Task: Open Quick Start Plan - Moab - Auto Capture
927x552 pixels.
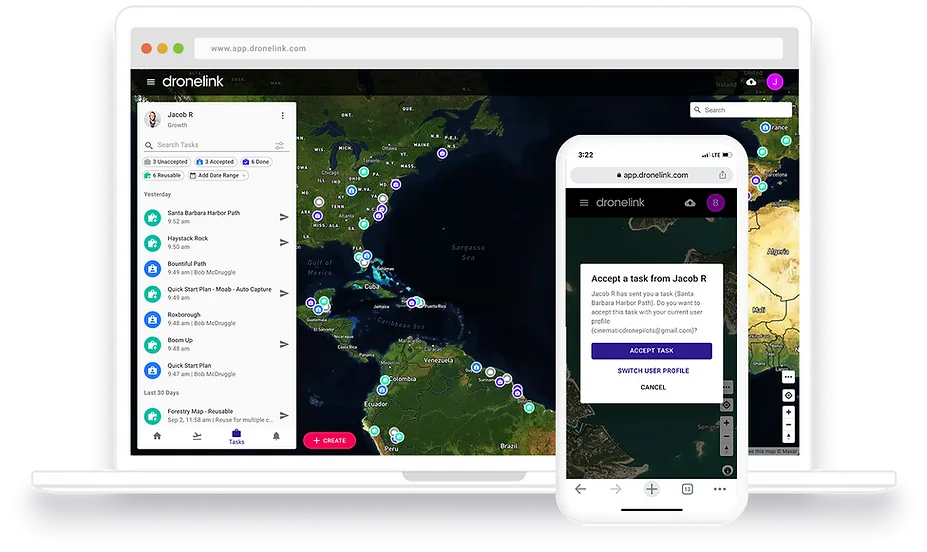Action: tap(216, 294)
